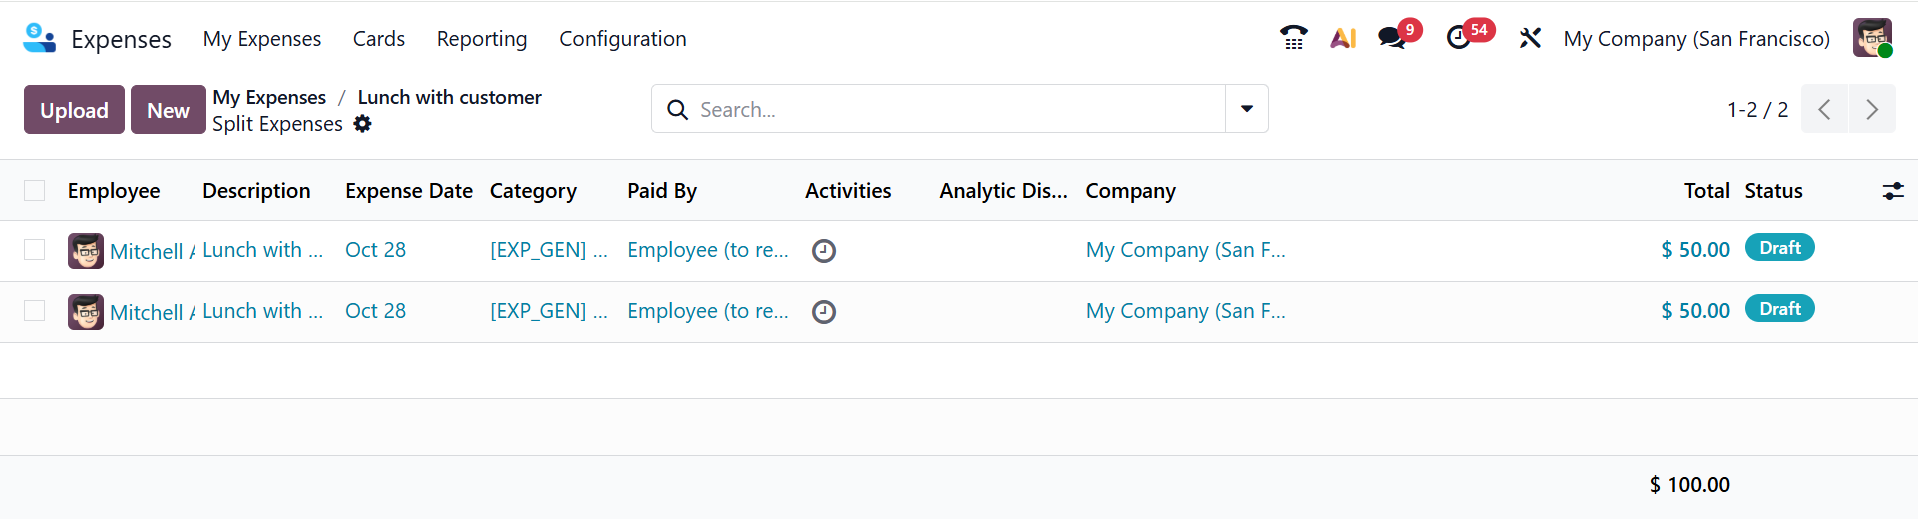
Task: Click the Expenses app logo icon
Action: click(x=39, y=38)
